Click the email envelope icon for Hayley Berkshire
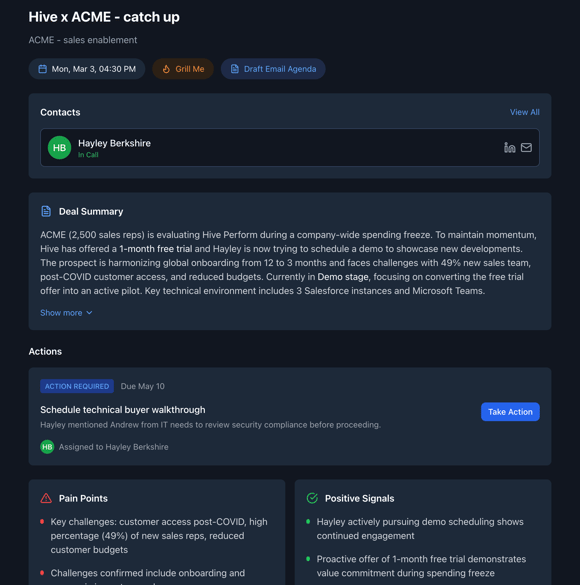The height and width of the screenshot is (585, 580). 526,148
